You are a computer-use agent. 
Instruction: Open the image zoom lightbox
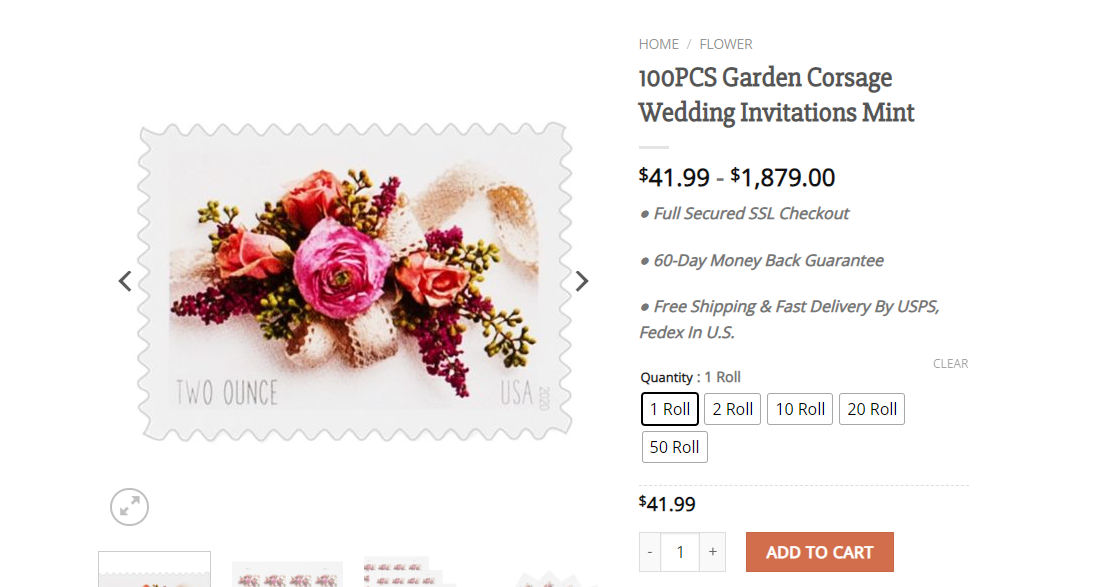tap(129, 507)
